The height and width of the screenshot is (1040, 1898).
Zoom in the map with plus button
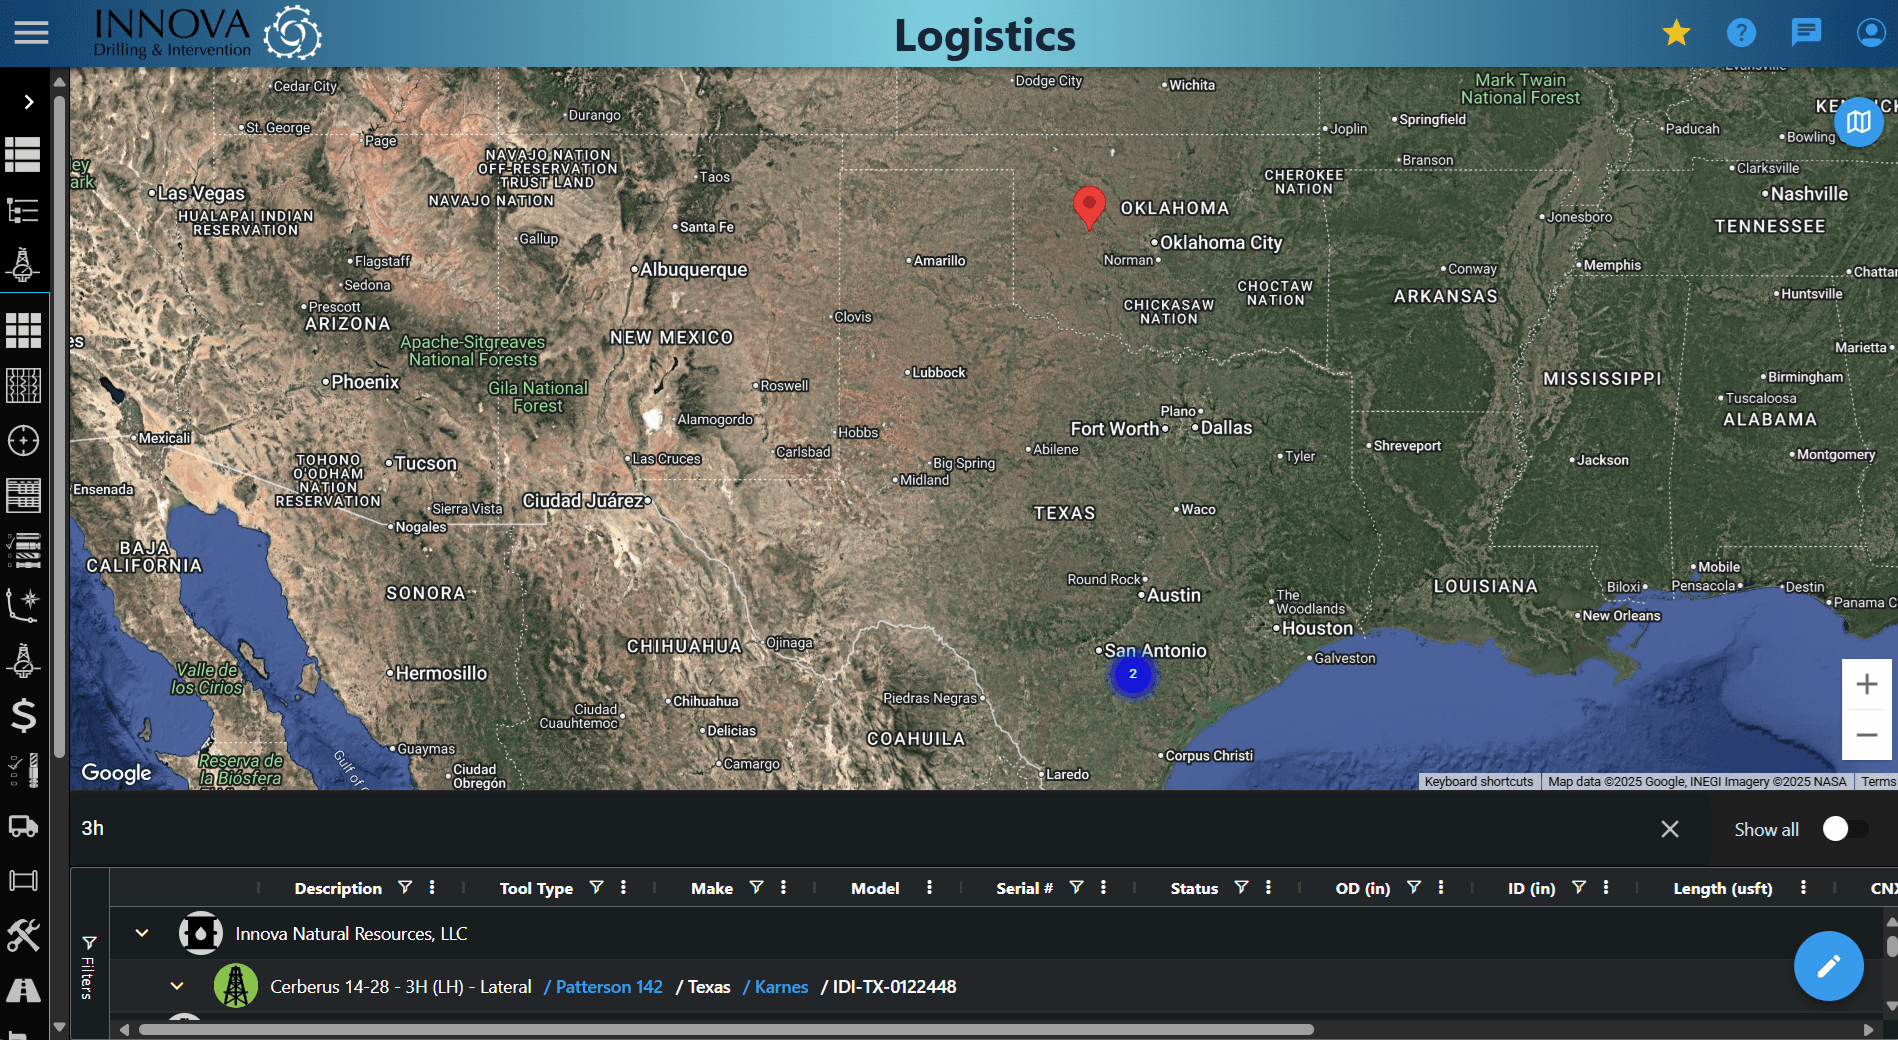click(x=1867, y=685)
